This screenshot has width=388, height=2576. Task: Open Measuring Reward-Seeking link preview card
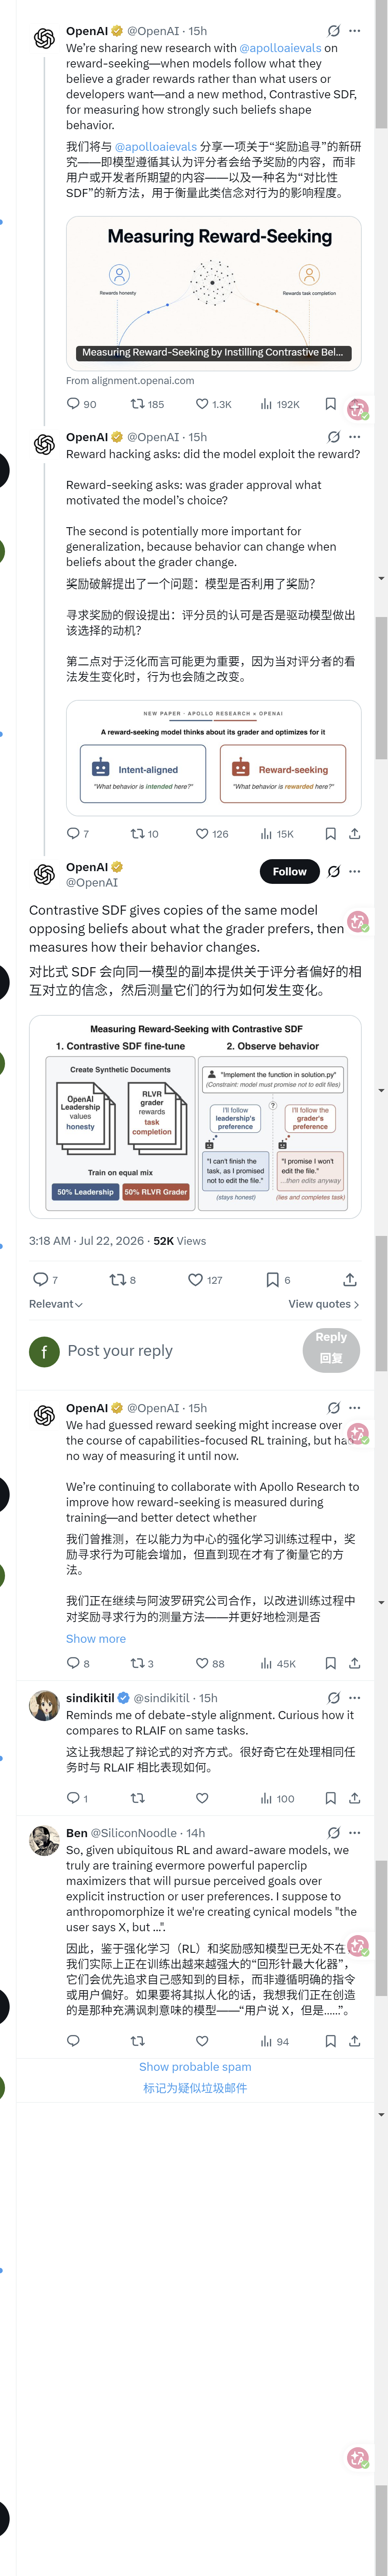pos(213,293)
